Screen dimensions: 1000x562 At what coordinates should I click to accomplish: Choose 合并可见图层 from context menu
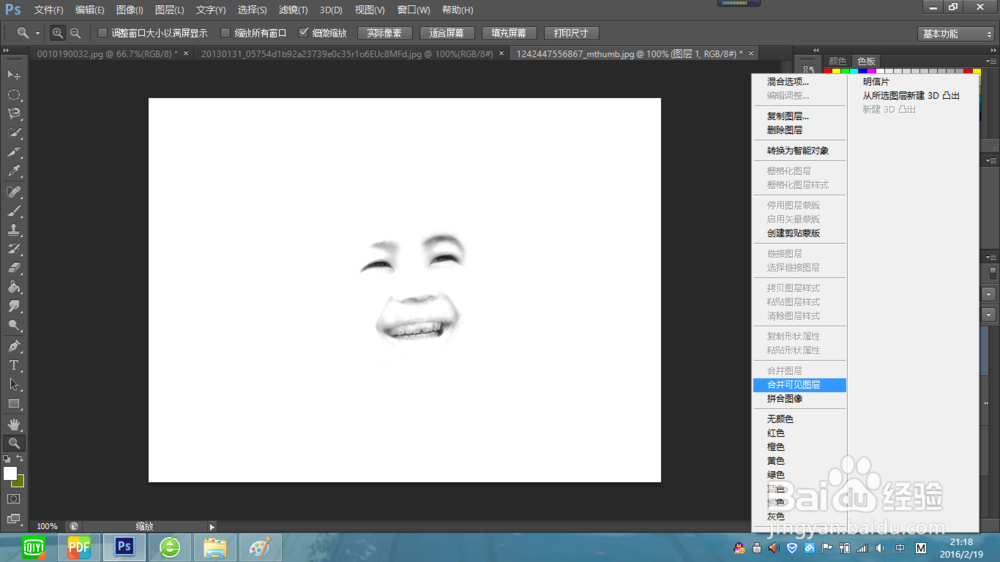click(793, 385)
